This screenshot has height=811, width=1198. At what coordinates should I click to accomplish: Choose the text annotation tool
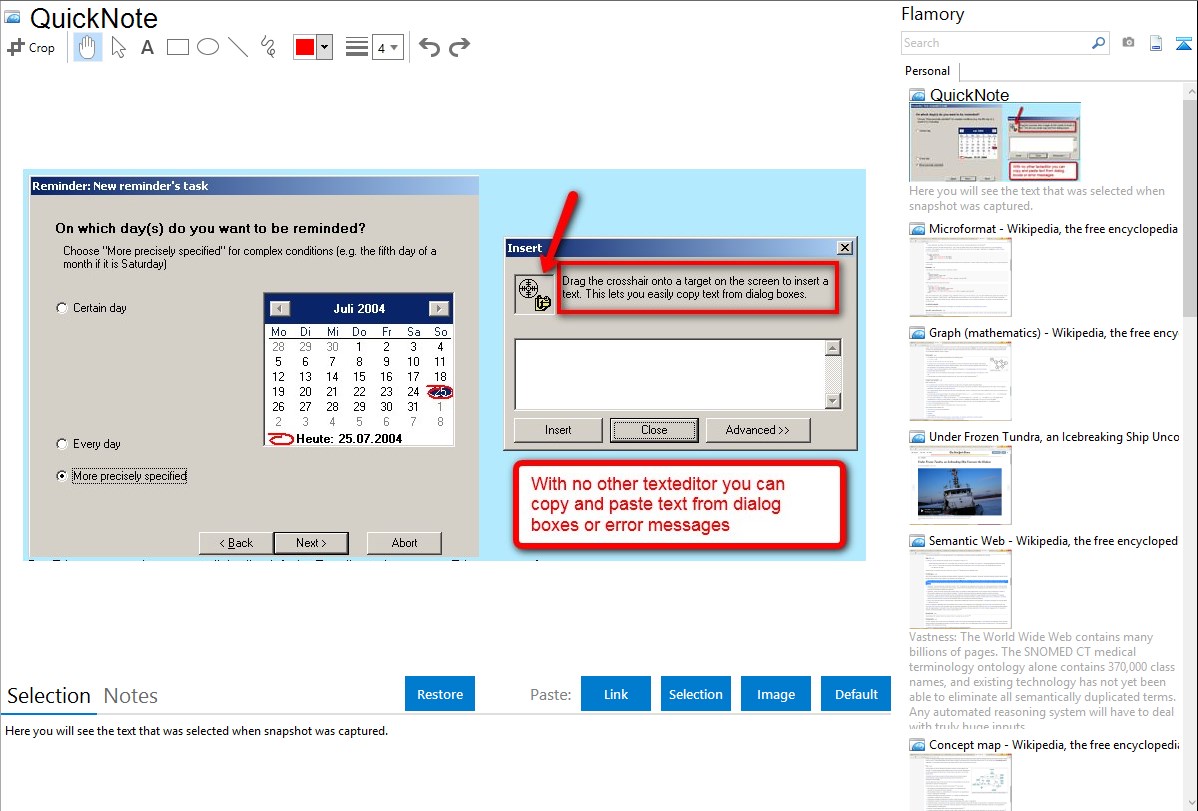pyautogui.click(x=147, y=47)
